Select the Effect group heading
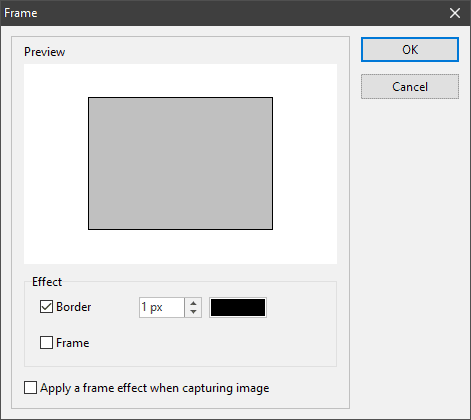This screenshot has height=420, width=471. point(47,282)
